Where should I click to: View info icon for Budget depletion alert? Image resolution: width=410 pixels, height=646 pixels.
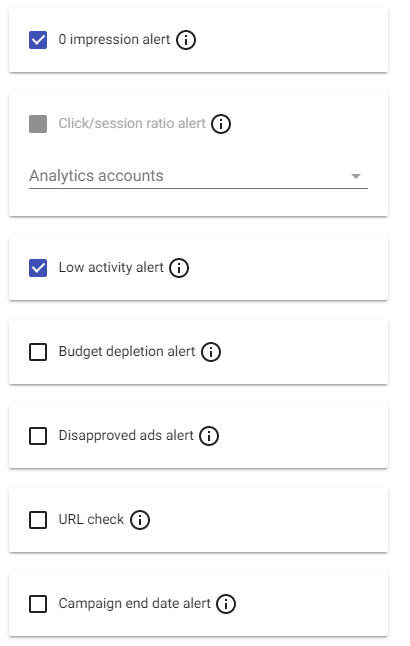coord(211,352)
